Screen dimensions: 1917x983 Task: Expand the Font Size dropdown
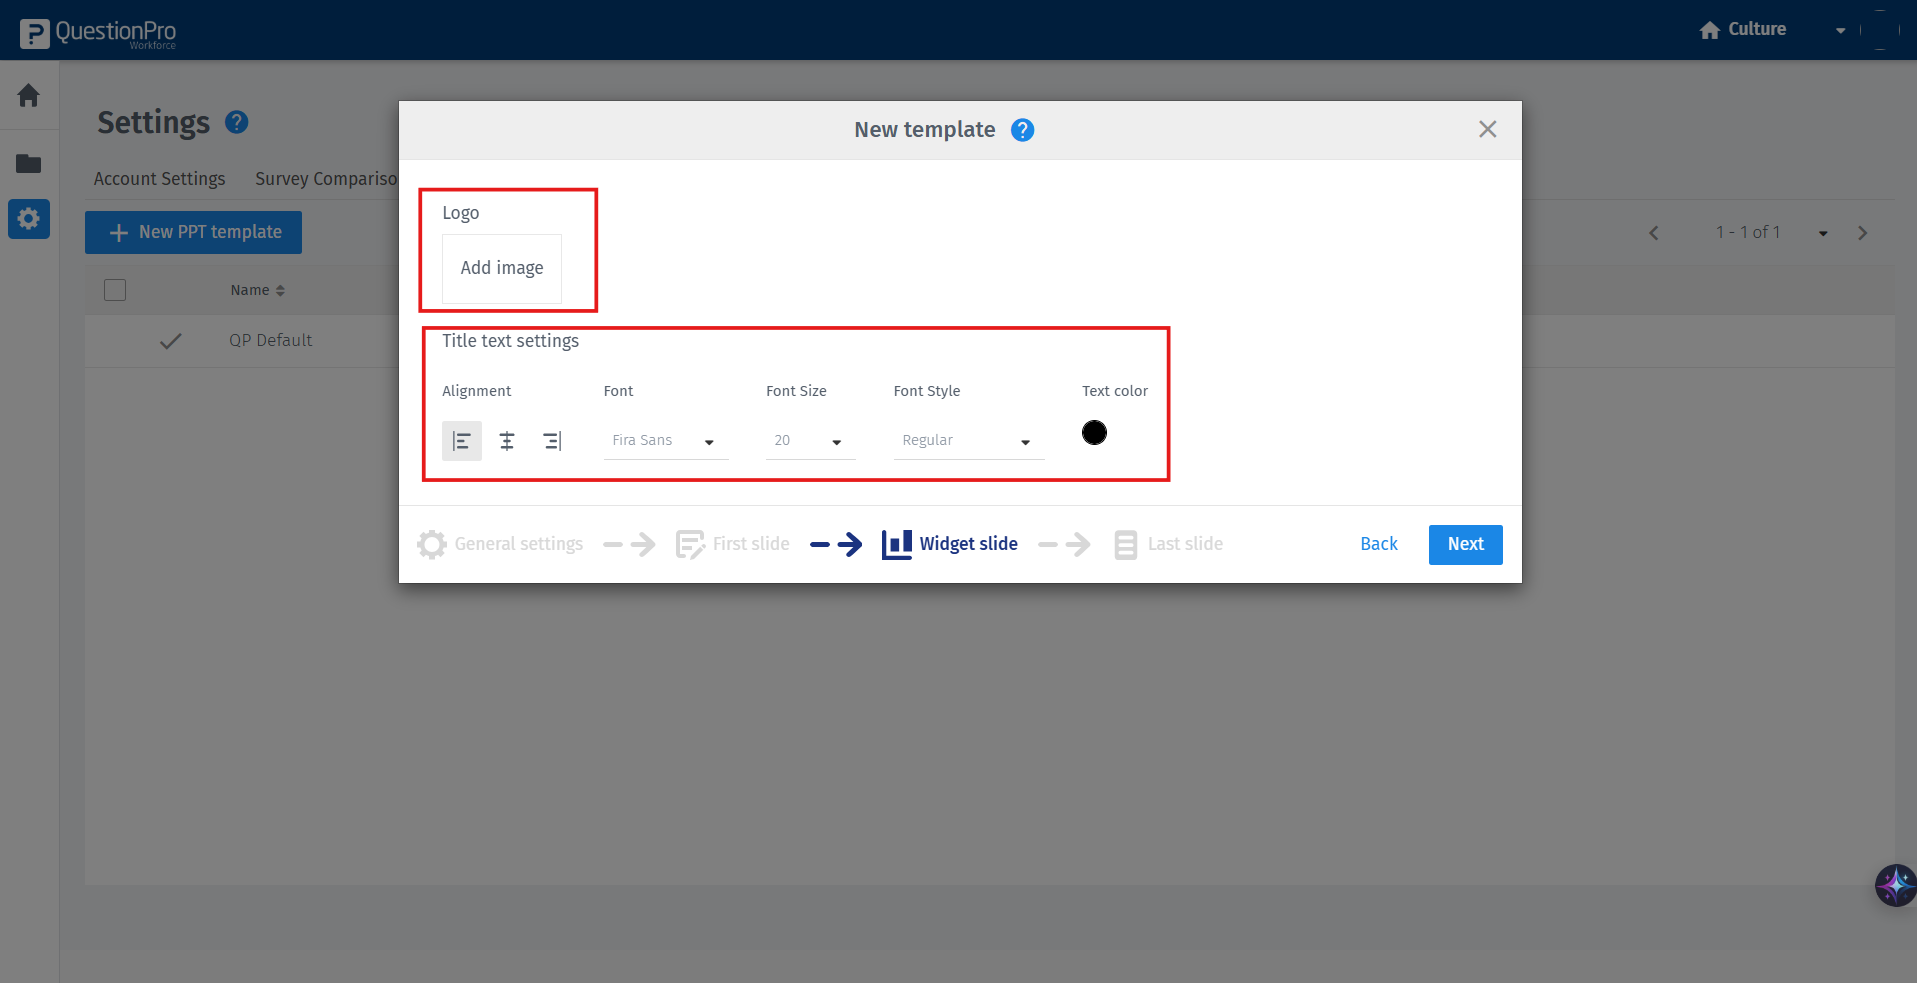809,440
